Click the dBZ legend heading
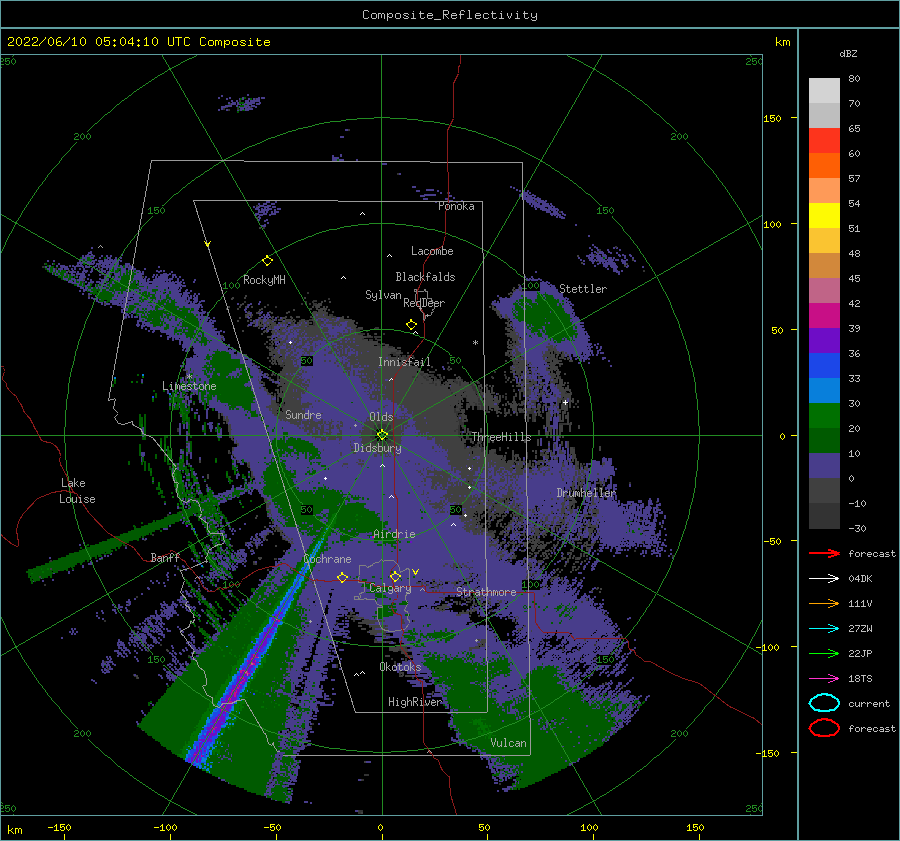The height and width of the screenshot is (841, 900). 848,53
